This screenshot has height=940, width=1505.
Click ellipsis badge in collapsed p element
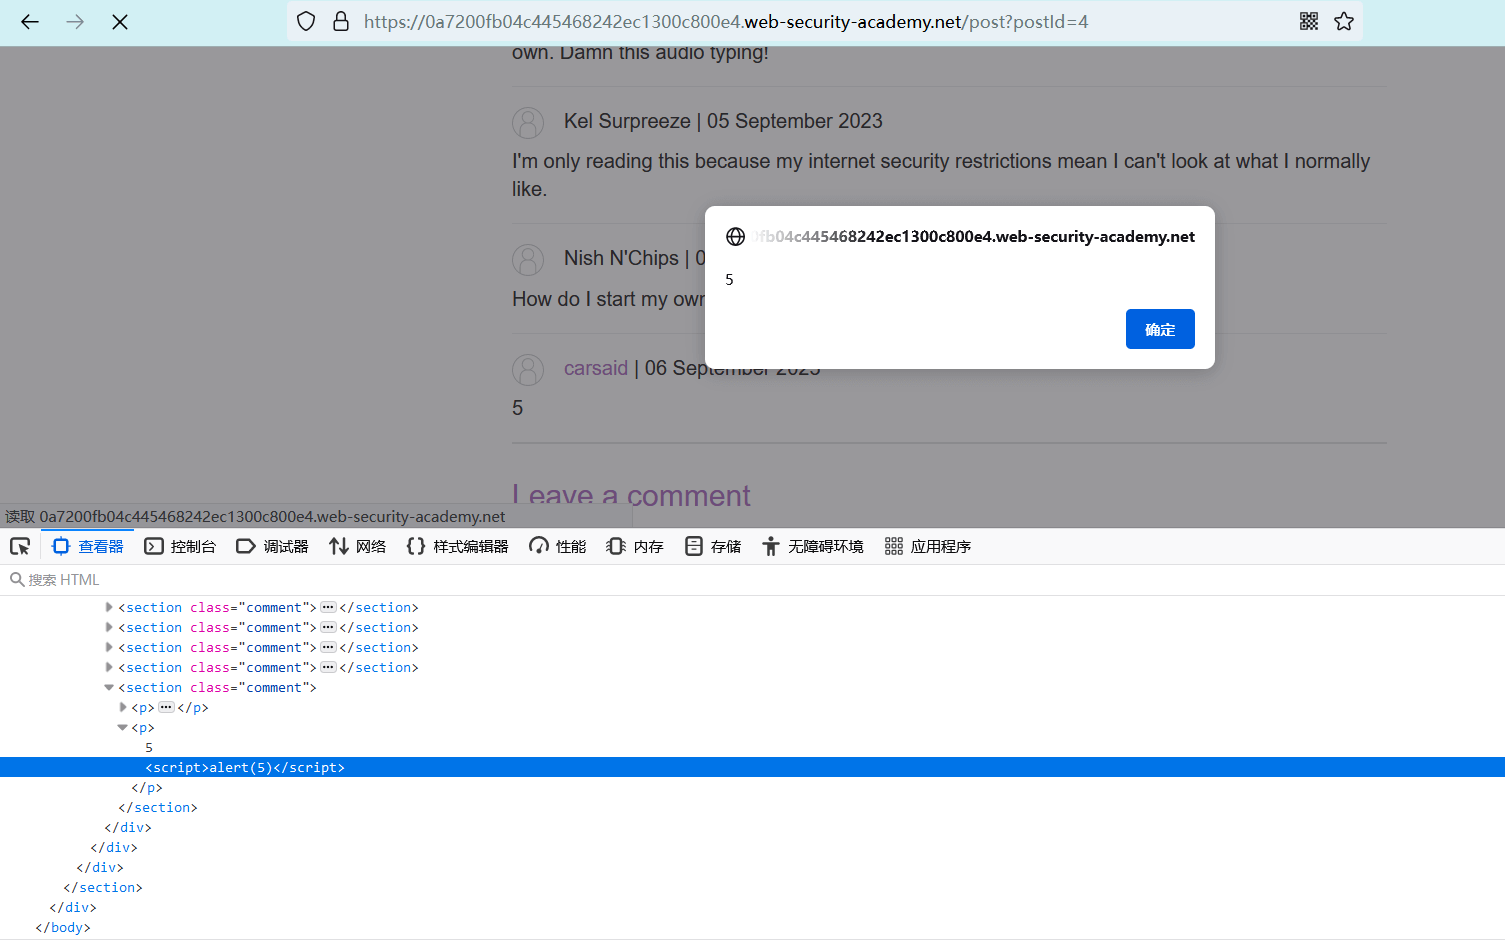tap(166, 708)
